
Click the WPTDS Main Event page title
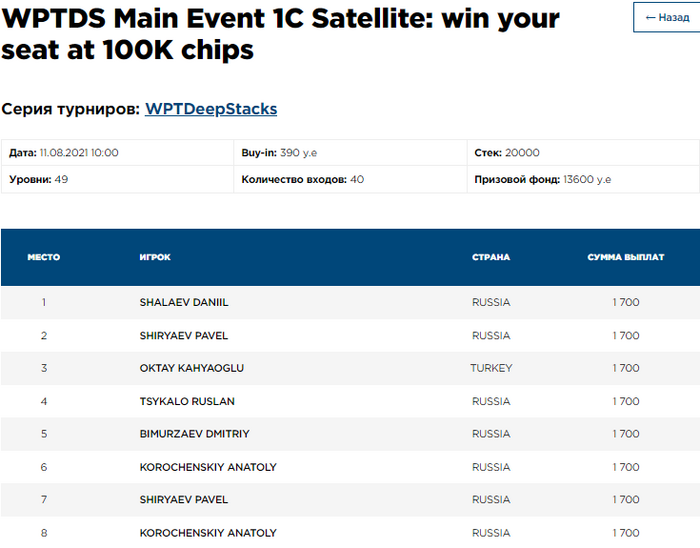click(x=280, y=33)
